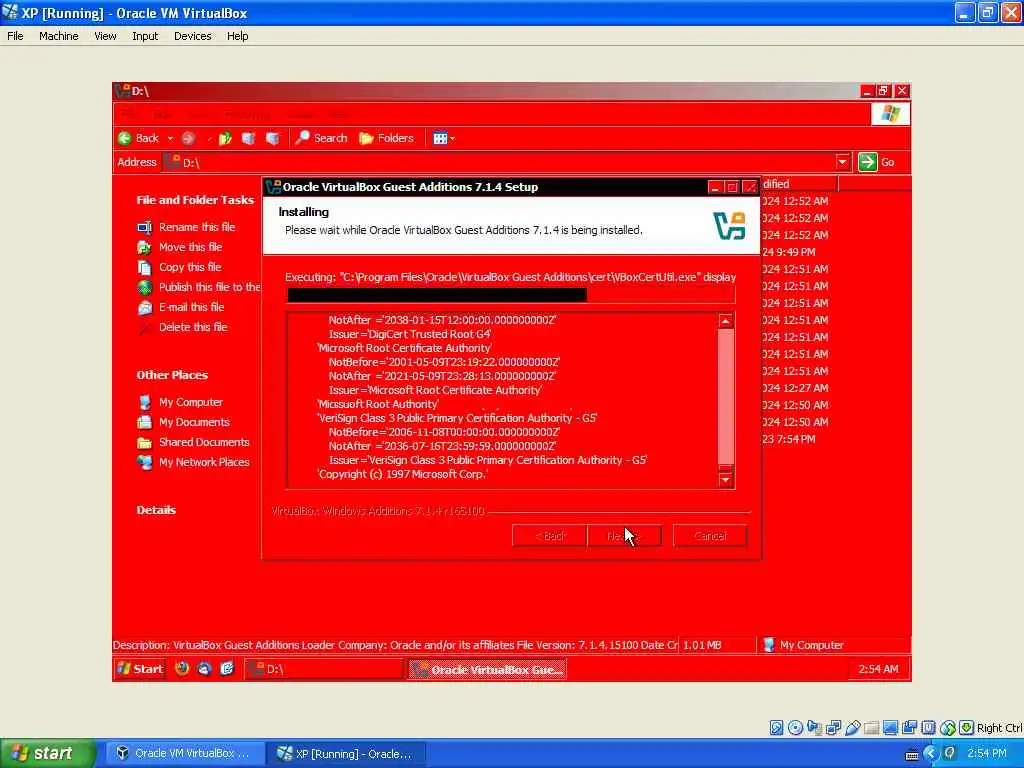Click the host tray icon left of clock
This screenshot has width=1024, height=768.
(x=950, y=754)
